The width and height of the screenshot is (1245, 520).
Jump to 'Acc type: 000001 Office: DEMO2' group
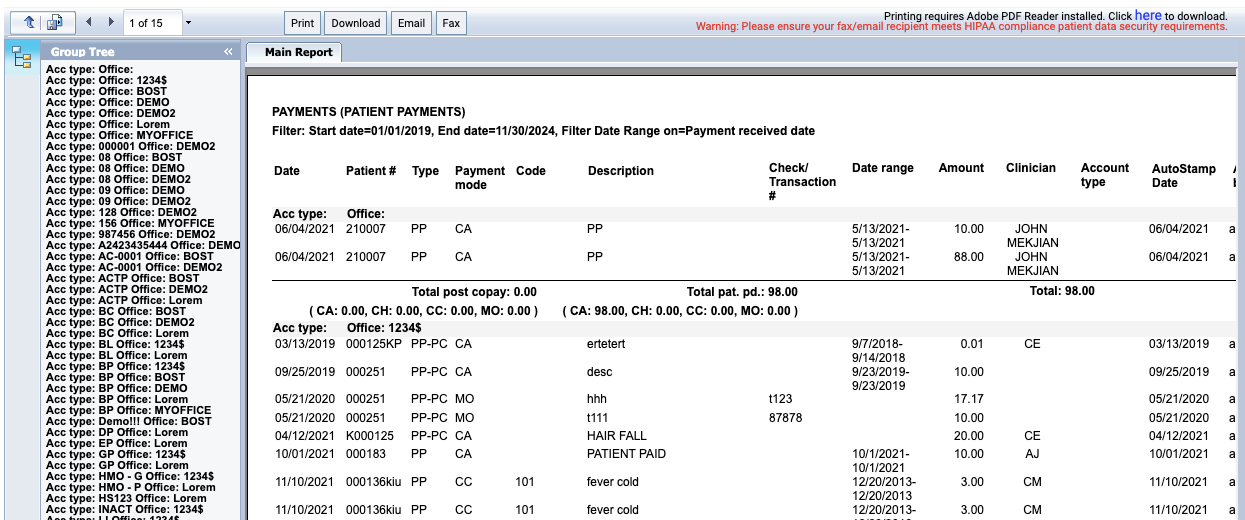130,146
